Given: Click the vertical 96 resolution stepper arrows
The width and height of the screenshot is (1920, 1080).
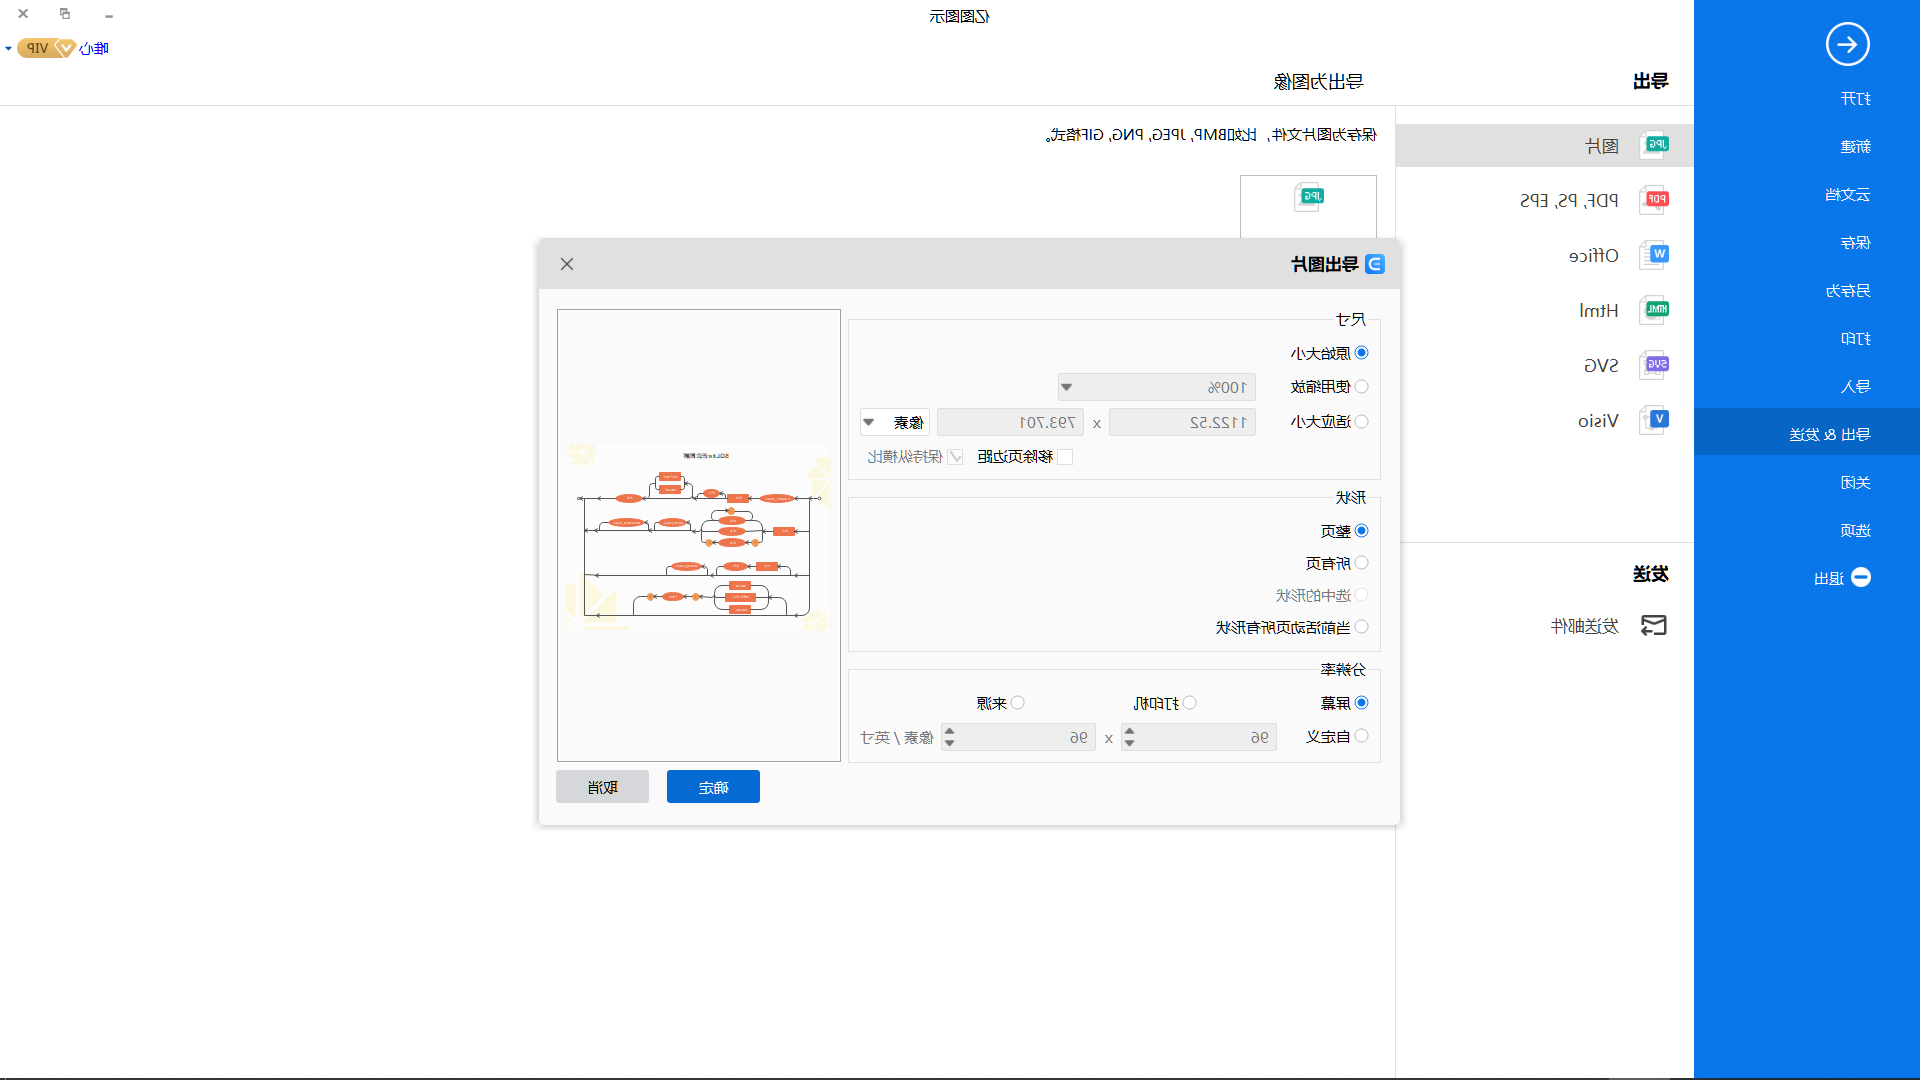Looking at the screenshot, I should pos(949,738).
